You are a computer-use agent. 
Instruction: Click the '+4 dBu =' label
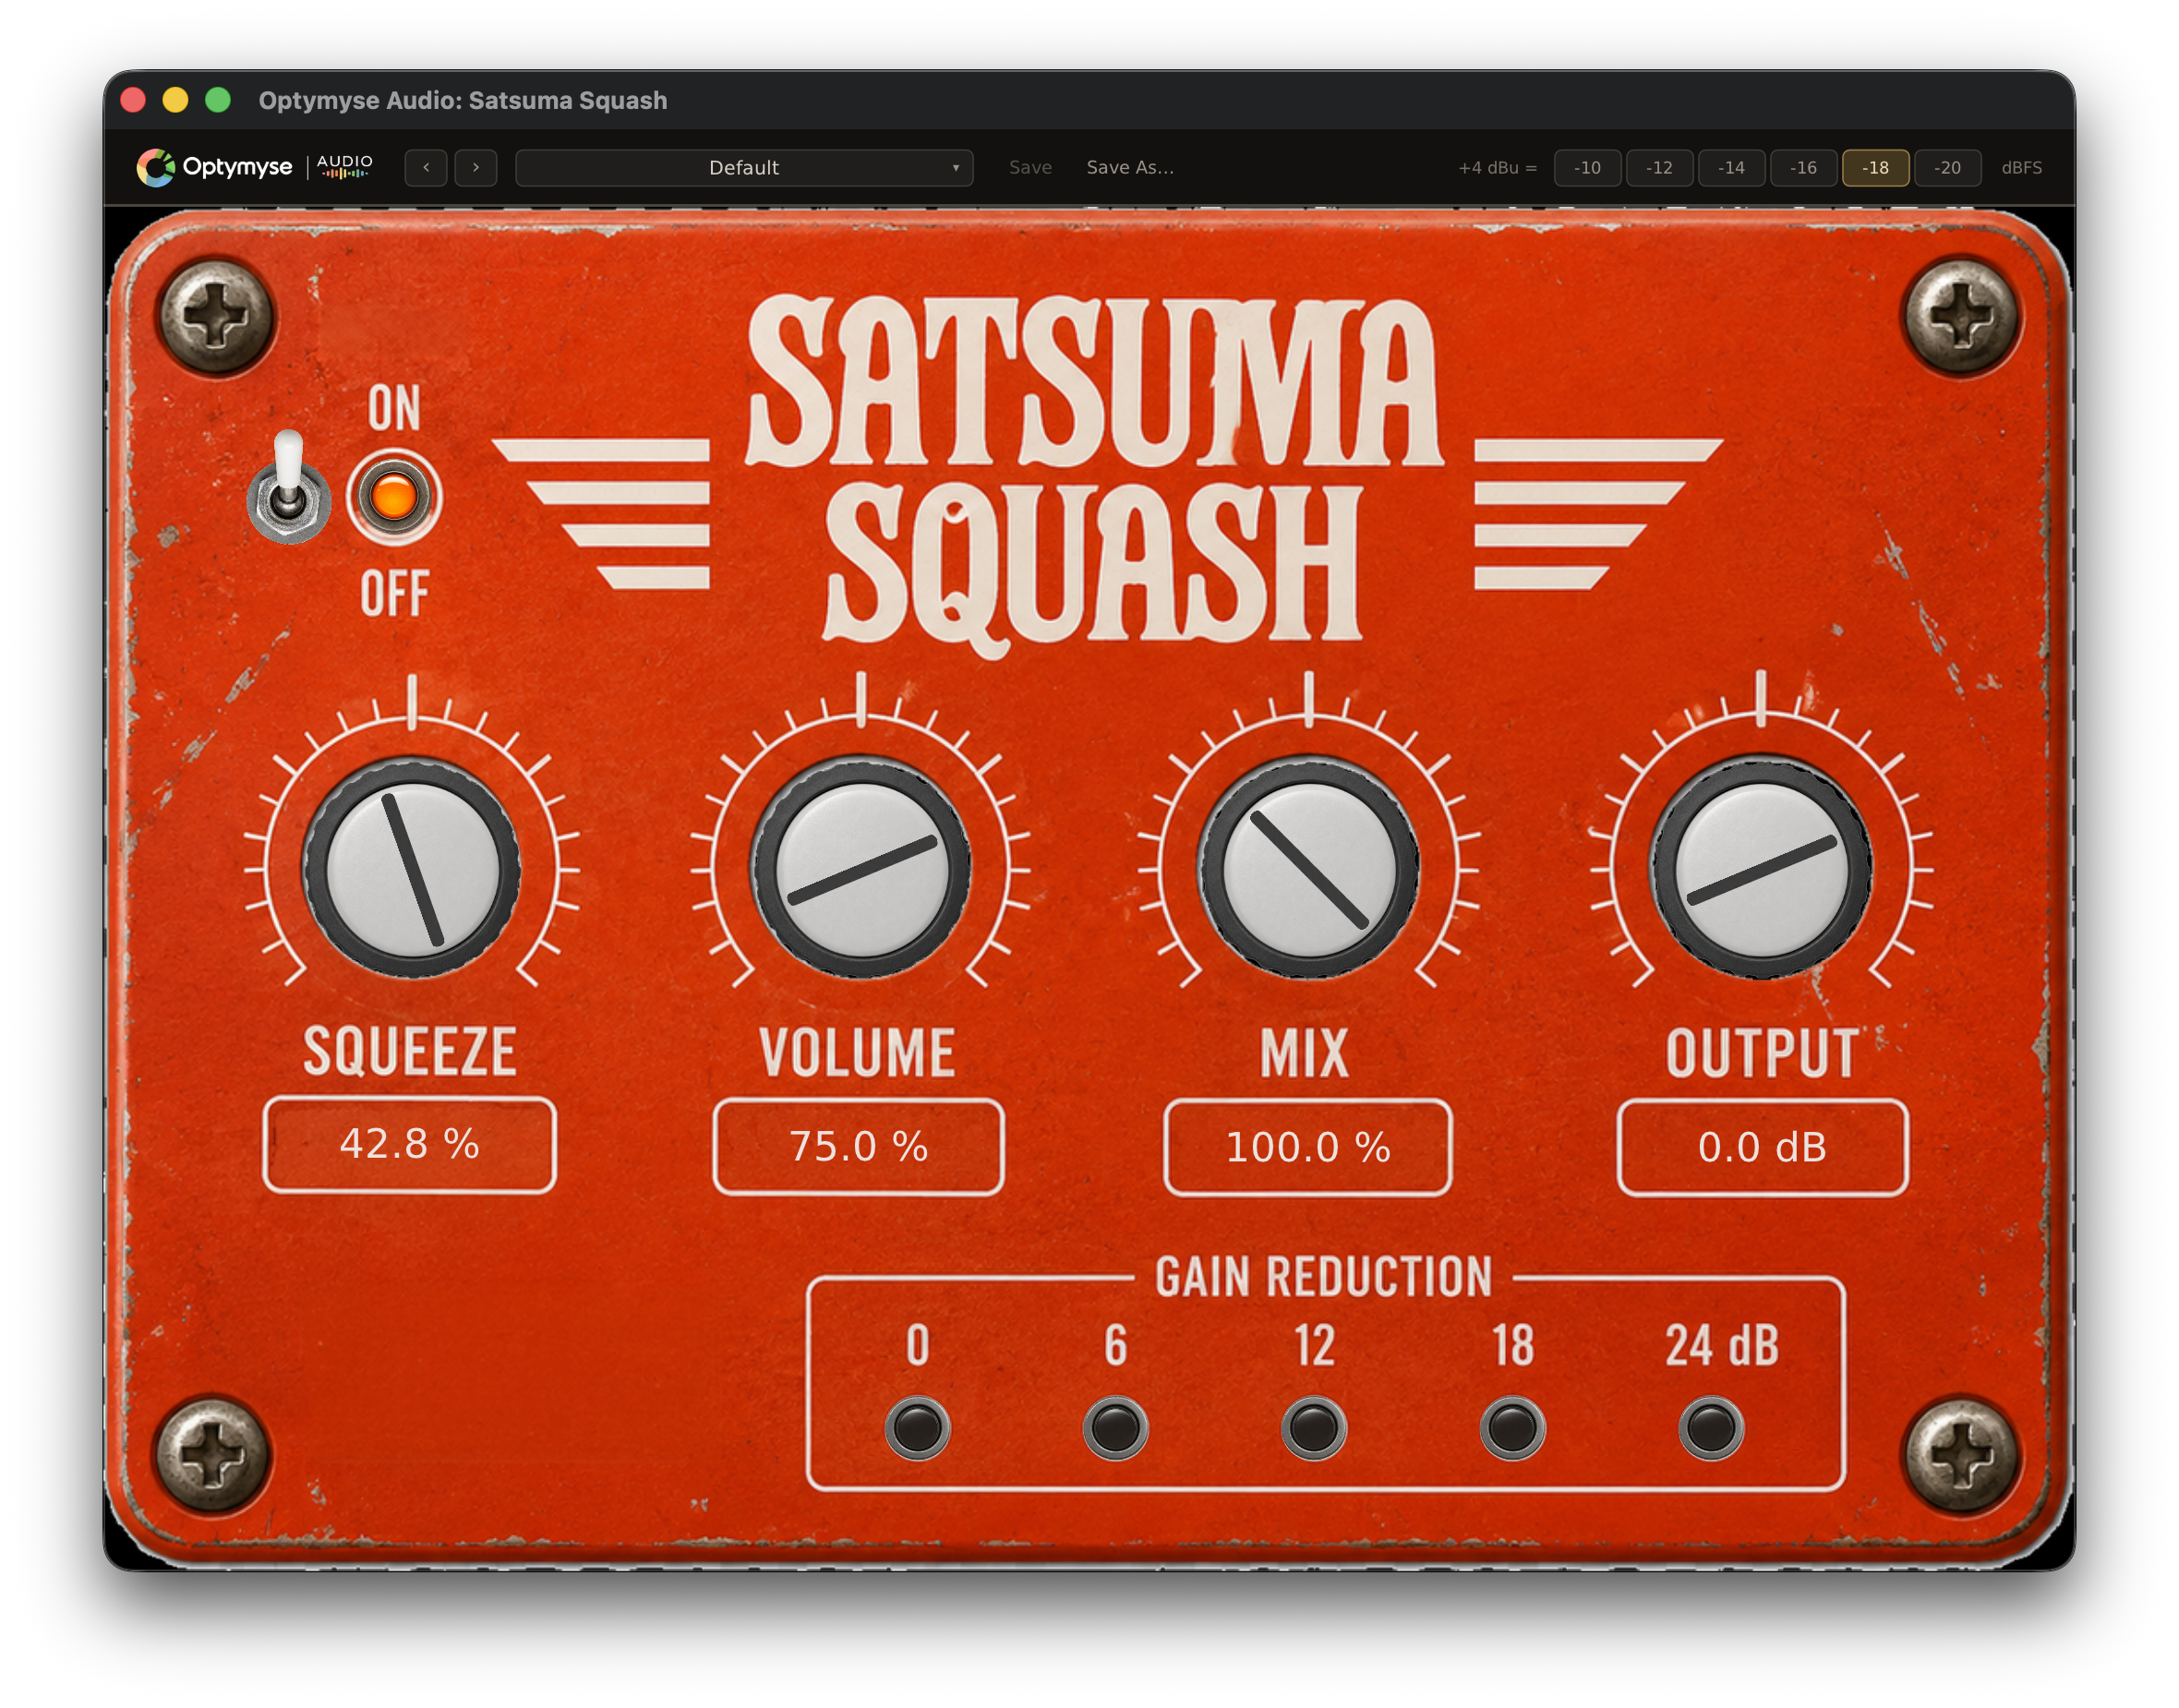tap(1498, 167)
